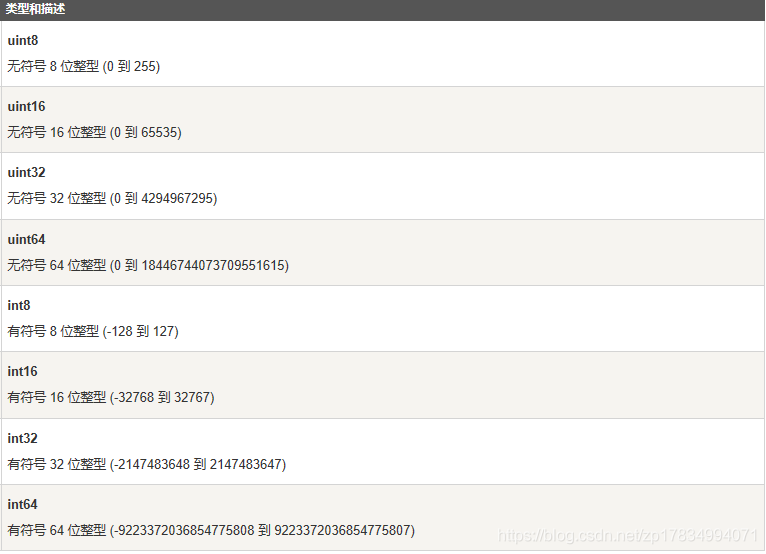Screen dimensions: 766x554
Task: Click the uint8 description 0 到 255
Action: (131, 66)
